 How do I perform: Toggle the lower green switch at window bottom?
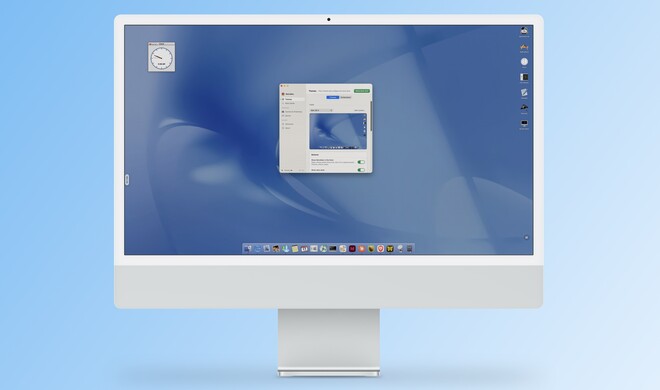[361, 170]
